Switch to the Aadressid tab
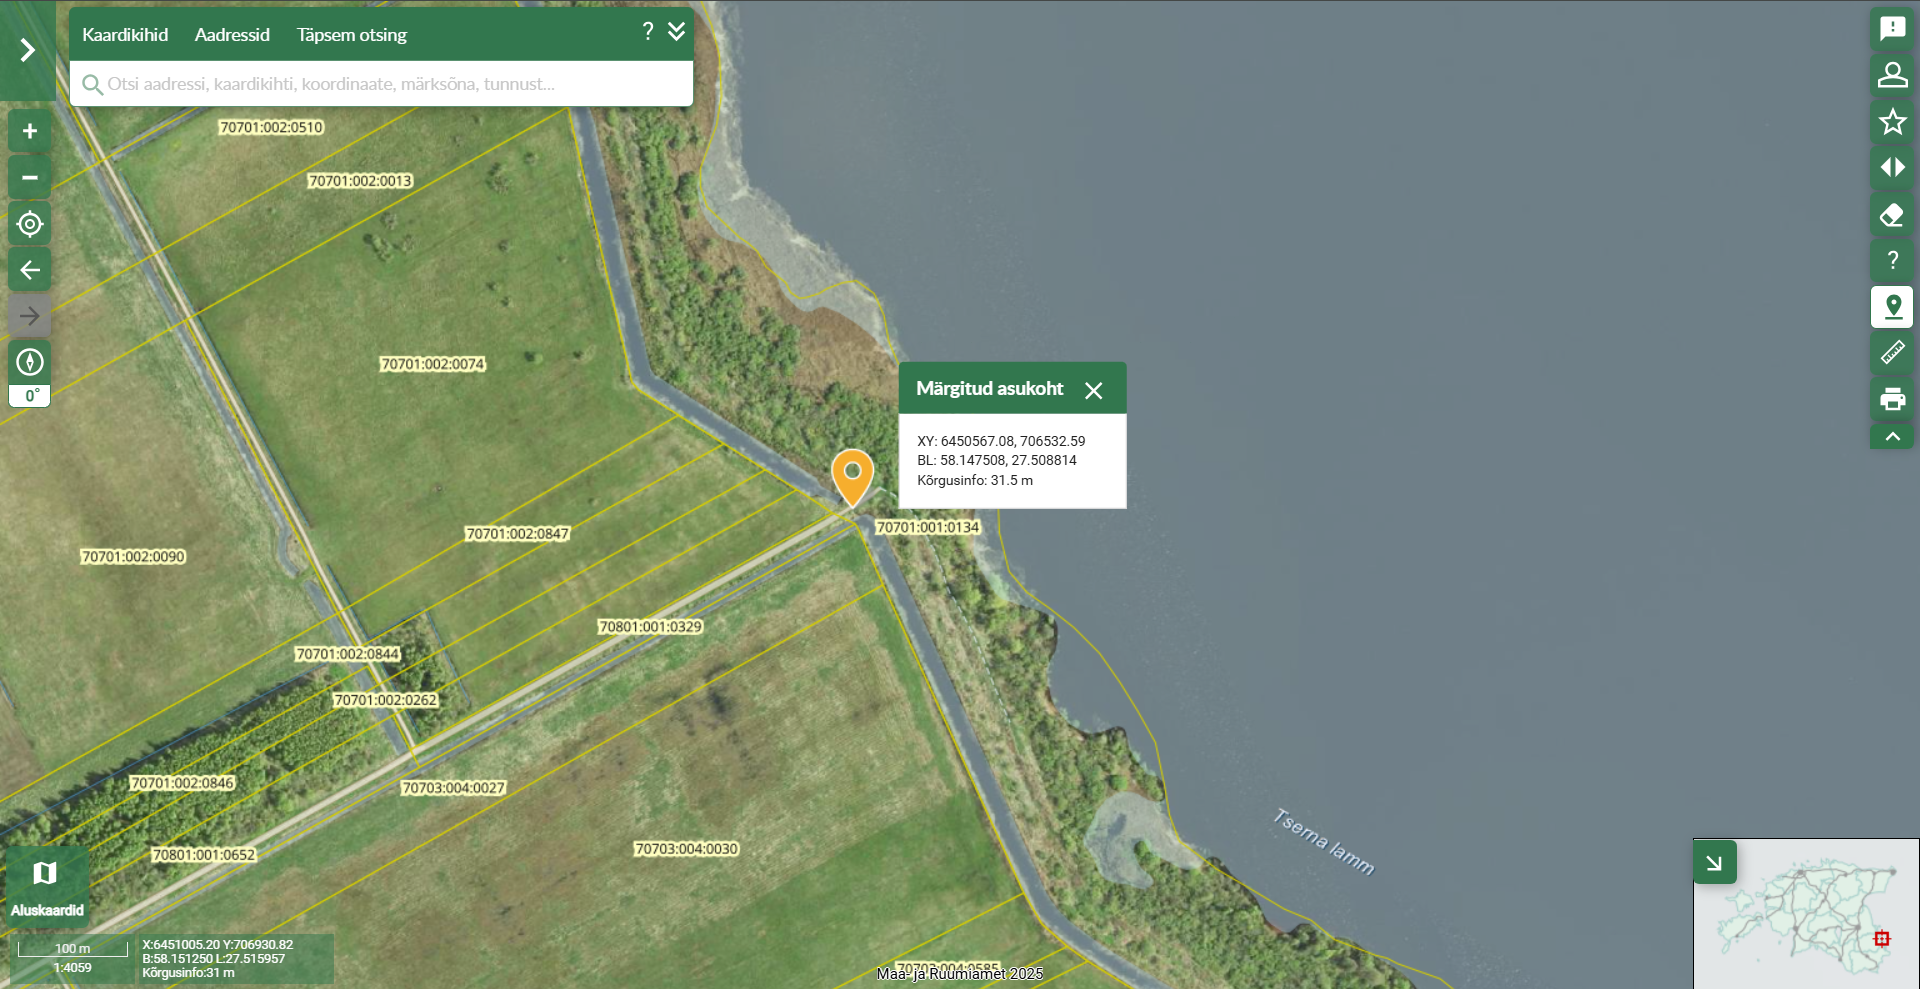The image size is (1920, 989). (x=232, y=35)
